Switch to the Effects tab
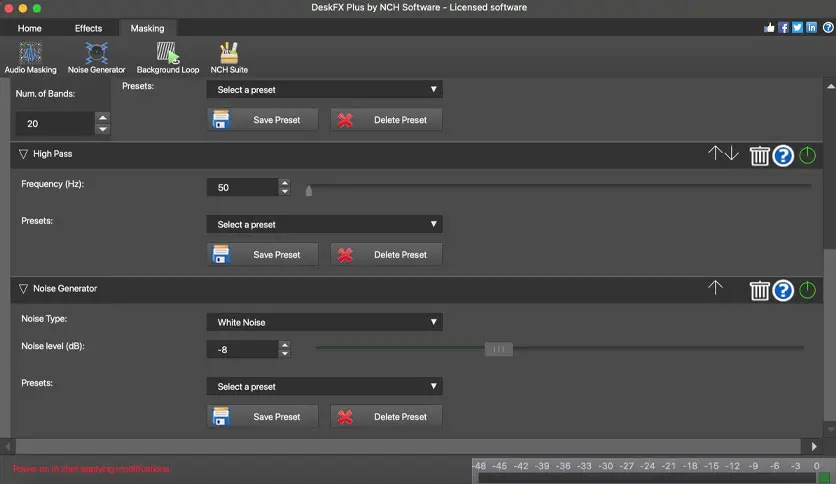 click(x=88, y=28)
